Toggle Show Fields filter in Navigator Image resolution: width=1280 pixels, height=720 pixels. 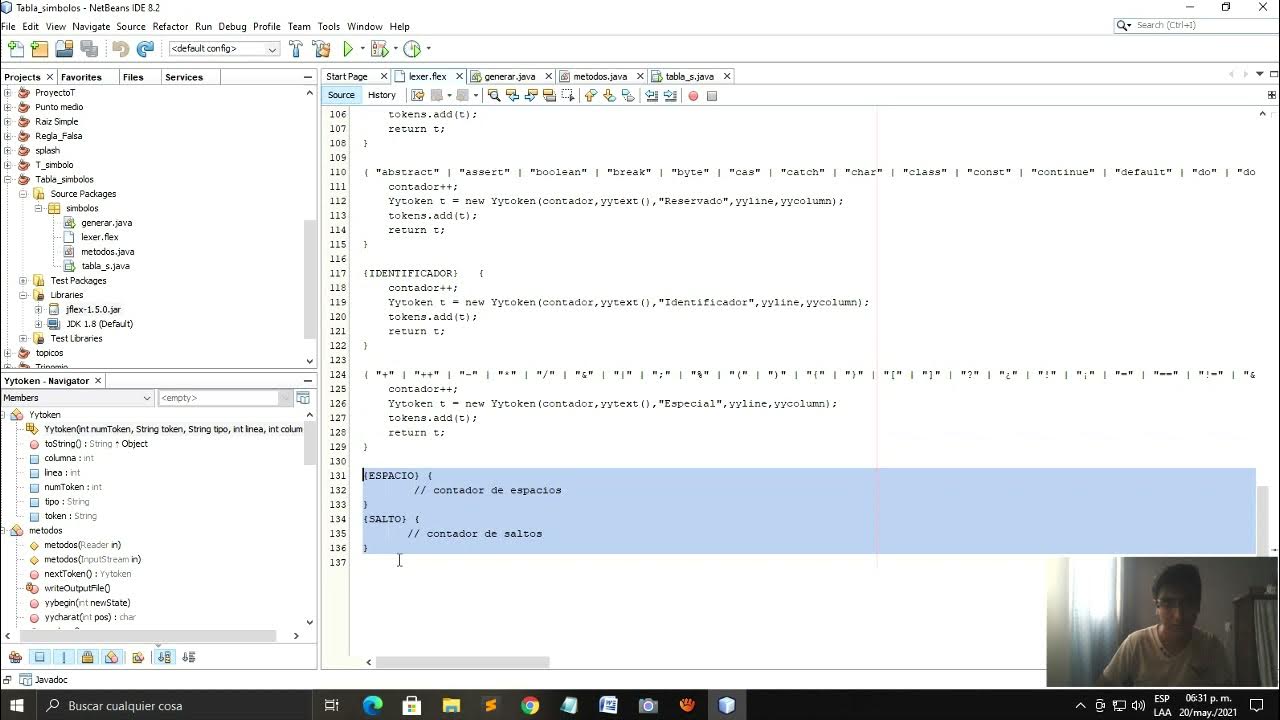[x=40, y=657]
